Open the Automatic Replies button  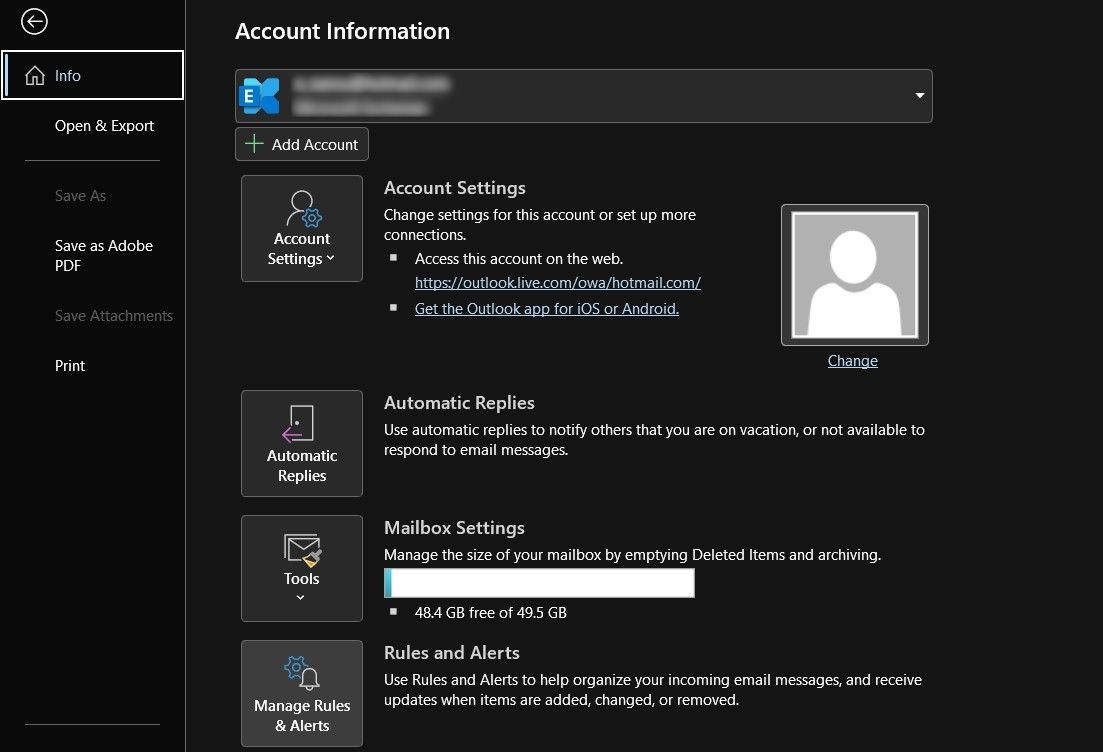302,443
